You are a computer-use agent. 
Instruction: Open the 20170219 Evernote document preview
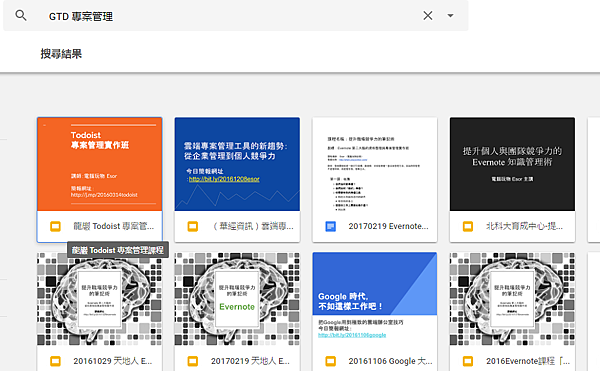tap(375, 164)
